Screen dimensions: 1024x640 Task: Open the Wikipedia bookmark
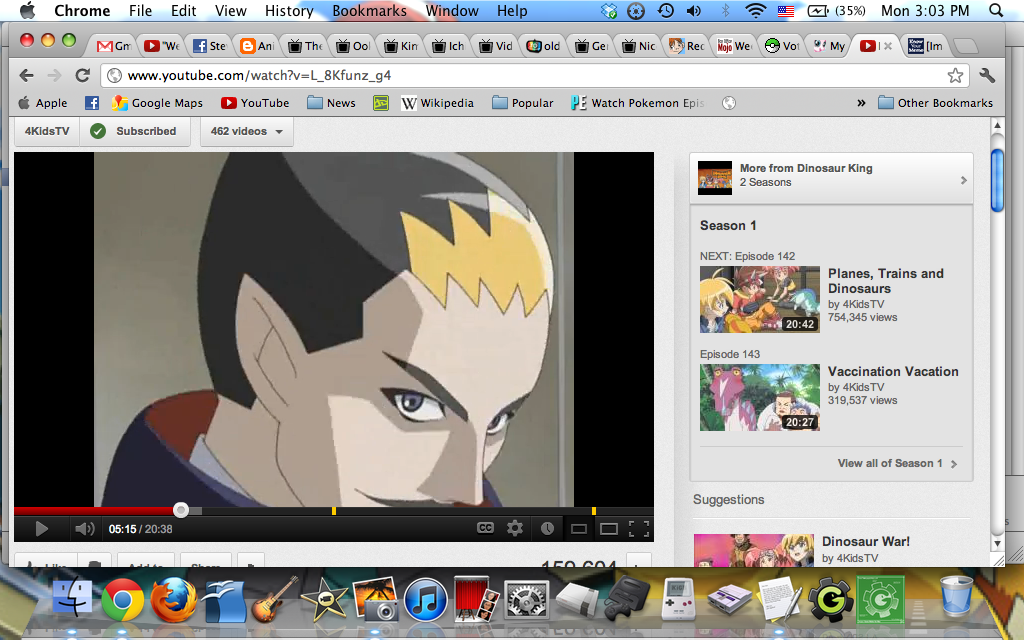pos(437,103)
